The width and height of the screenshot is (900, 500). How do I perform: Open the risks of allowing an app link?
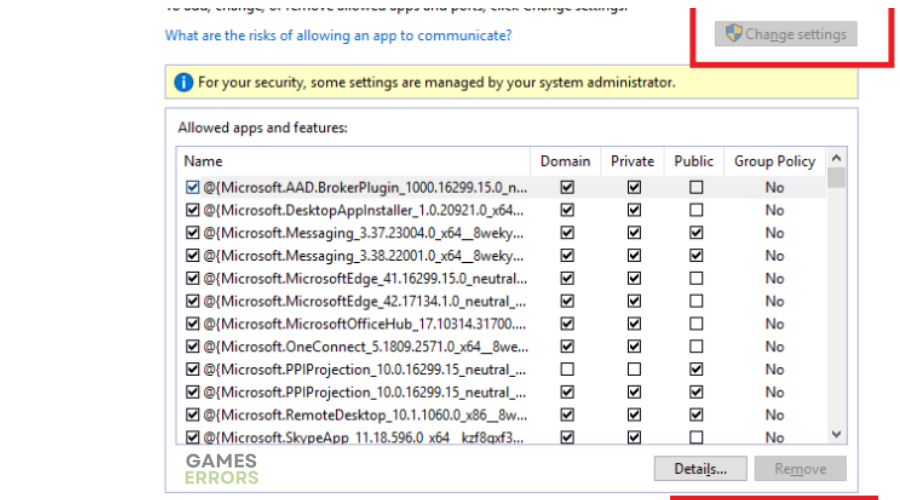pos(338,36)
